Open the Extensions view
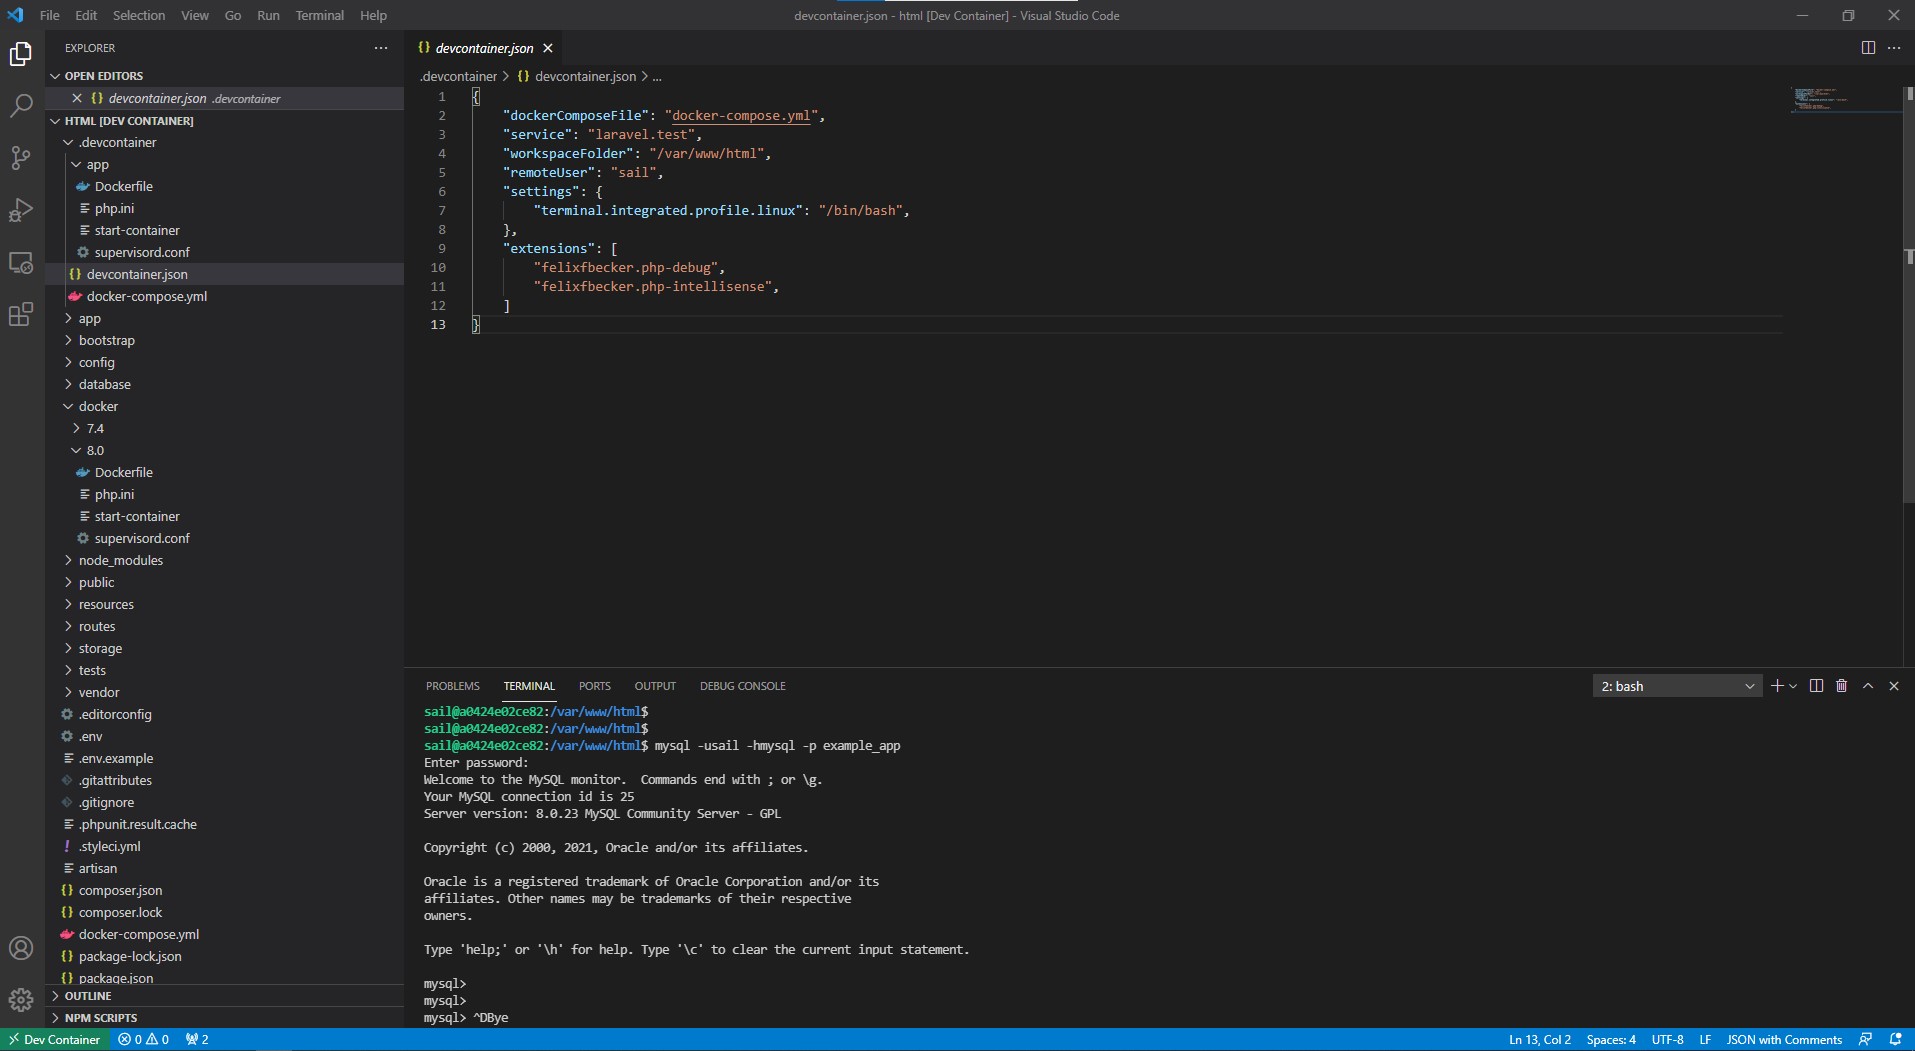Screen dimensions: 1915x1051 [x=20, y=314]
